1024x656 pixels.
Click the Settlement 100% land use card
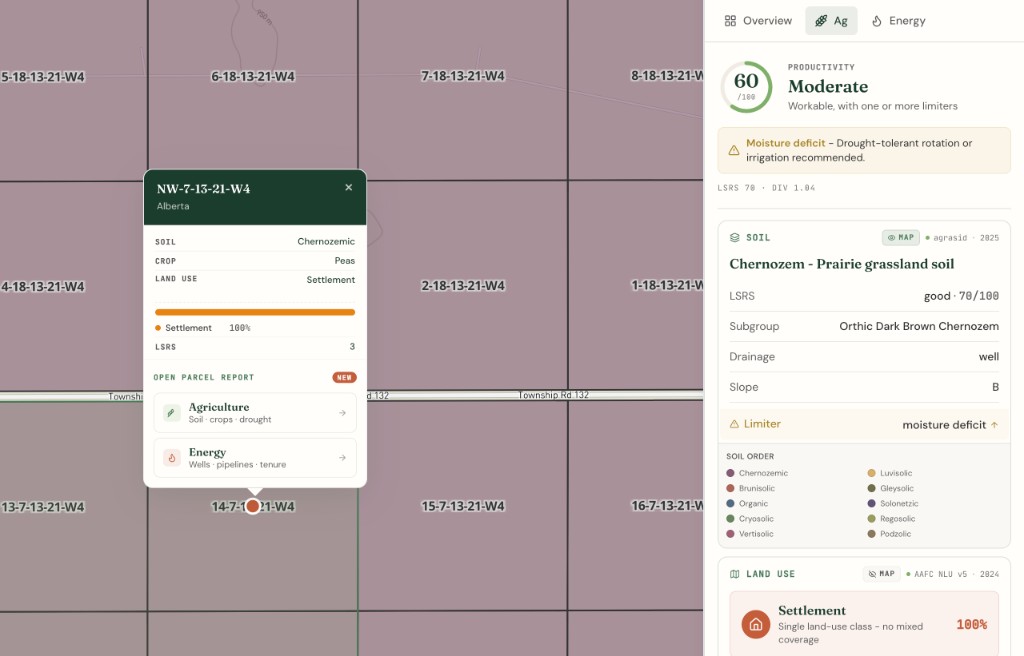[863, 624]
